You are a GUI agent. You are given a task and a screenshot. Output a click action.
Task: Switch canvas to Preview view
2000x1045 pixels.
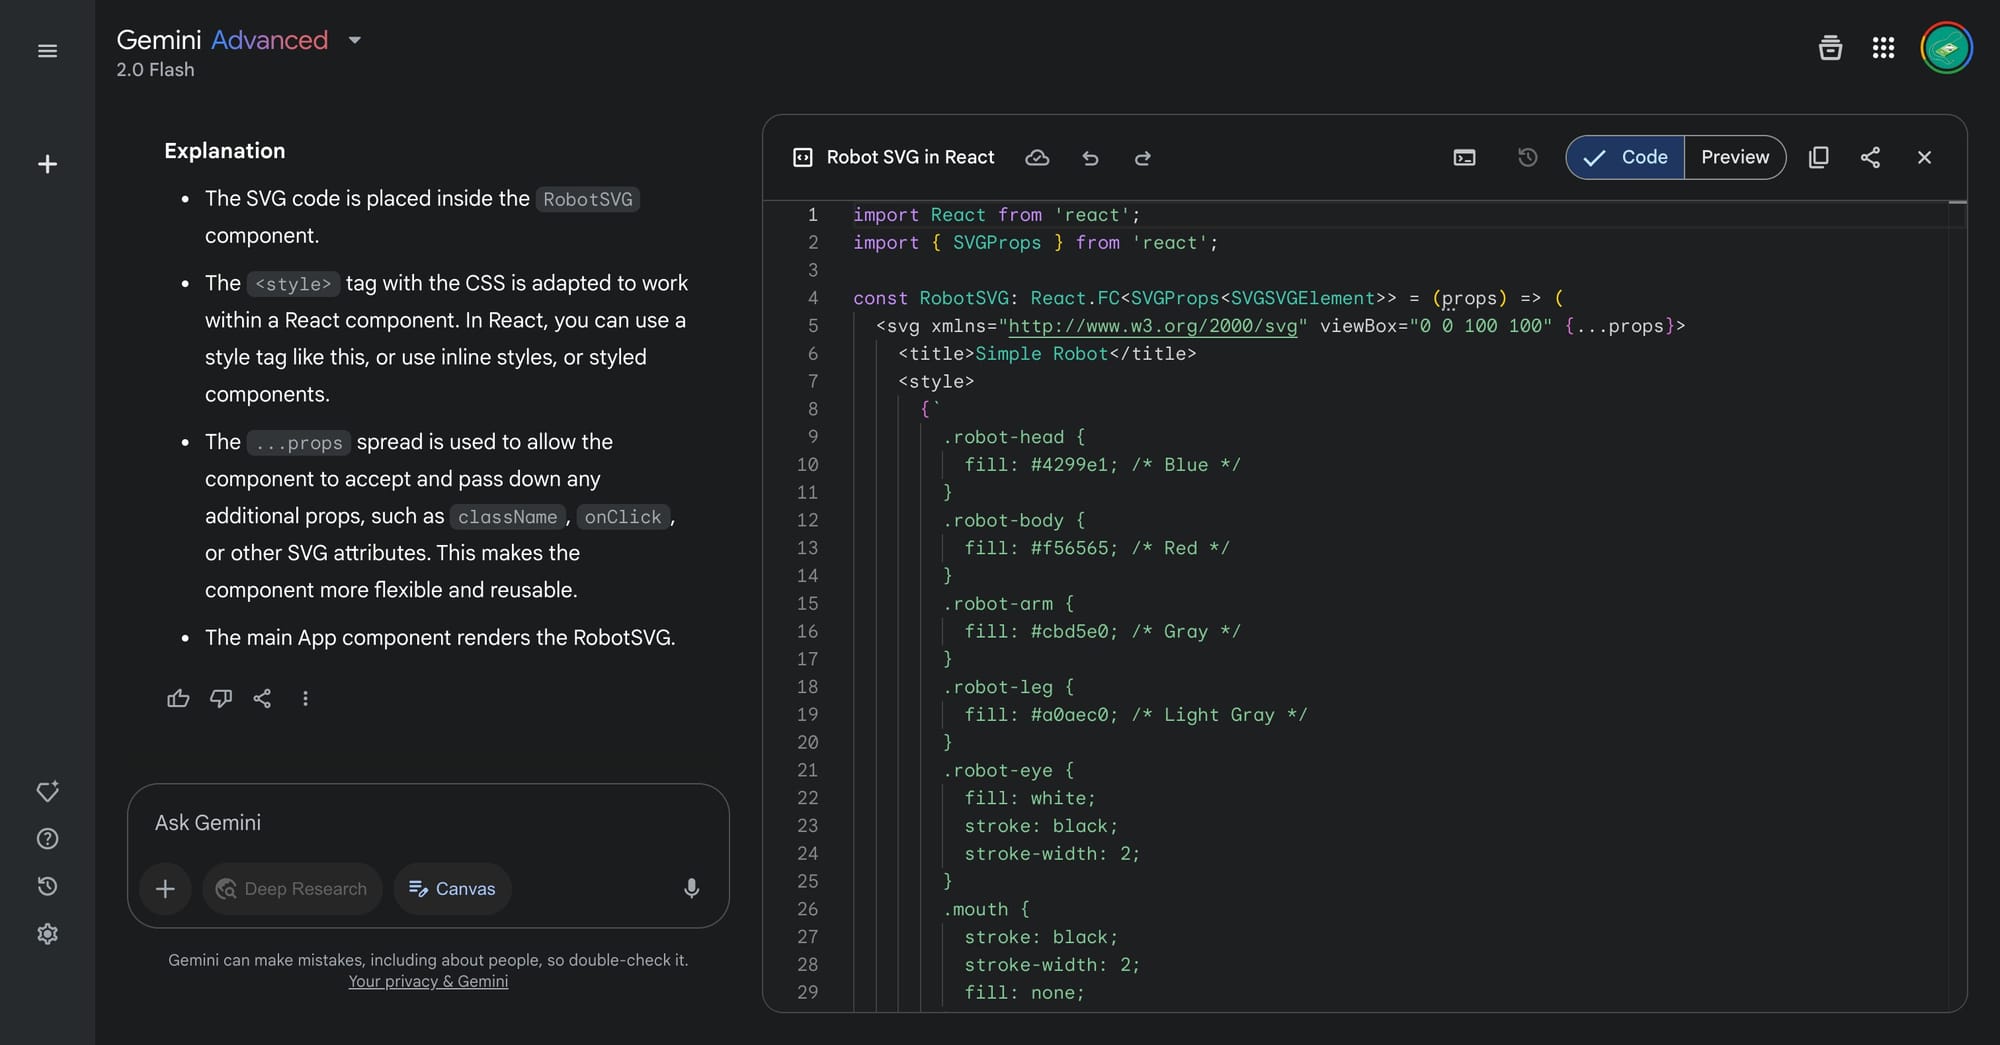(1735, 158)
